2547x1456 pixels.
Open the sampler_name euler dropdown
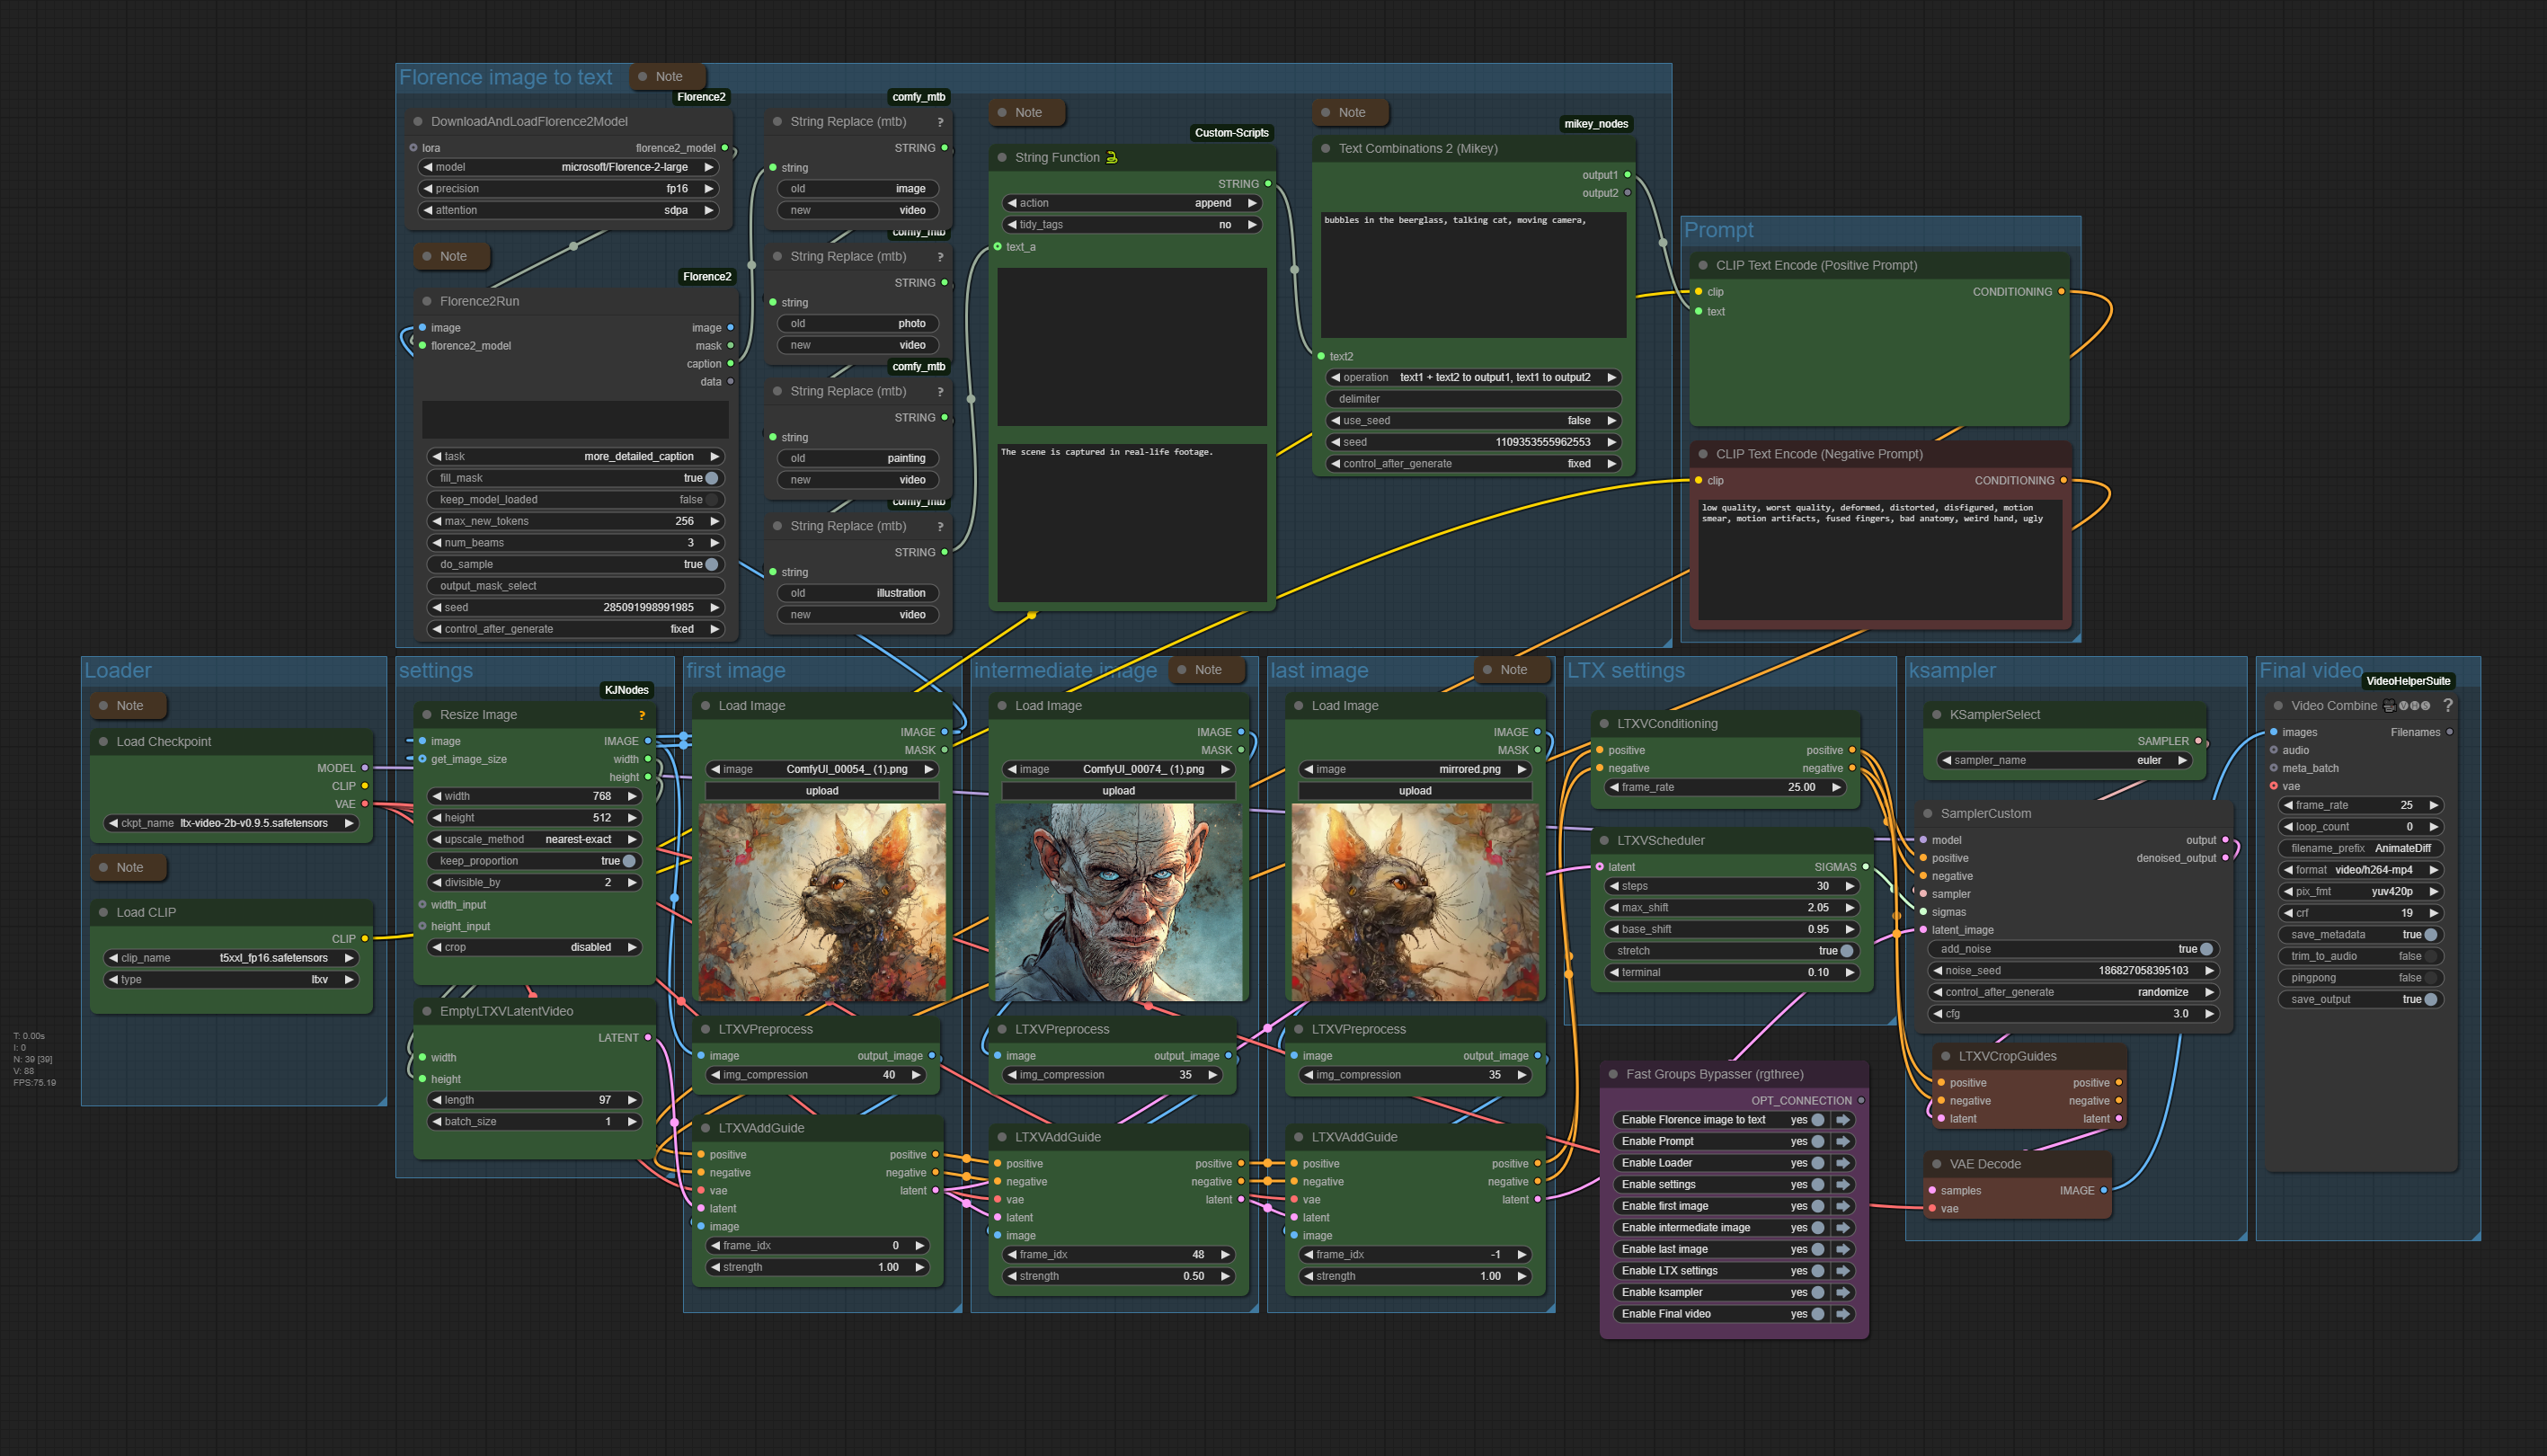coord(2065,760)
